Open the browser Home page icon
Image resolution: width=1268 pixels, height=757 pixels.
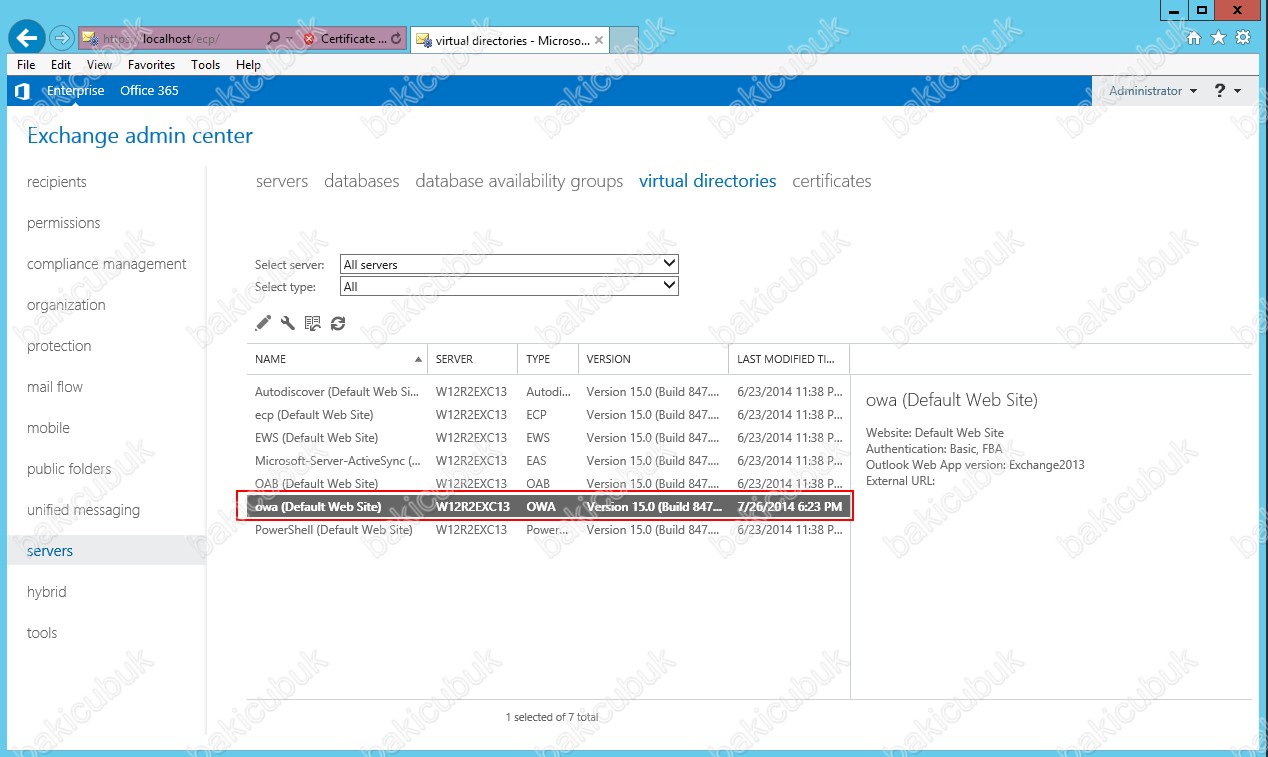click(x=1194, y=38)
